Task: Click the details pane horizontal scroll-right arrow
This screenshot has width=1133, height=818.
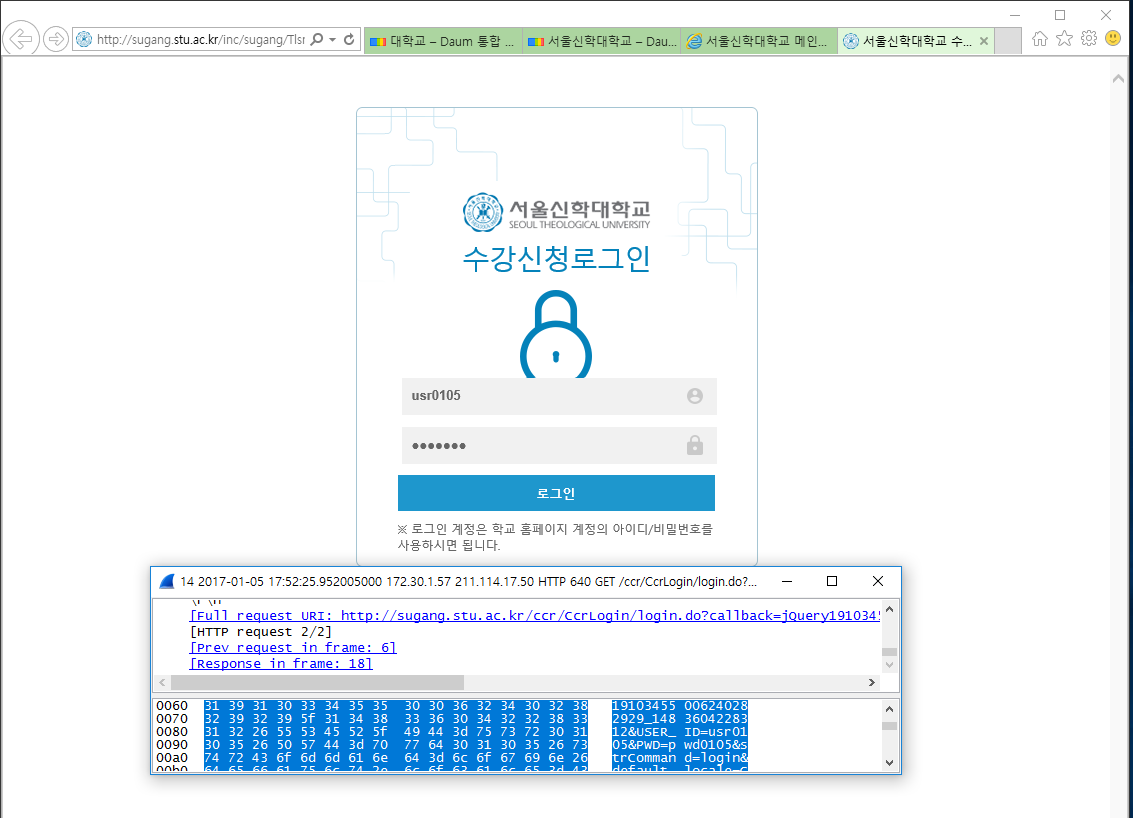Action: [x=872, y=683]
